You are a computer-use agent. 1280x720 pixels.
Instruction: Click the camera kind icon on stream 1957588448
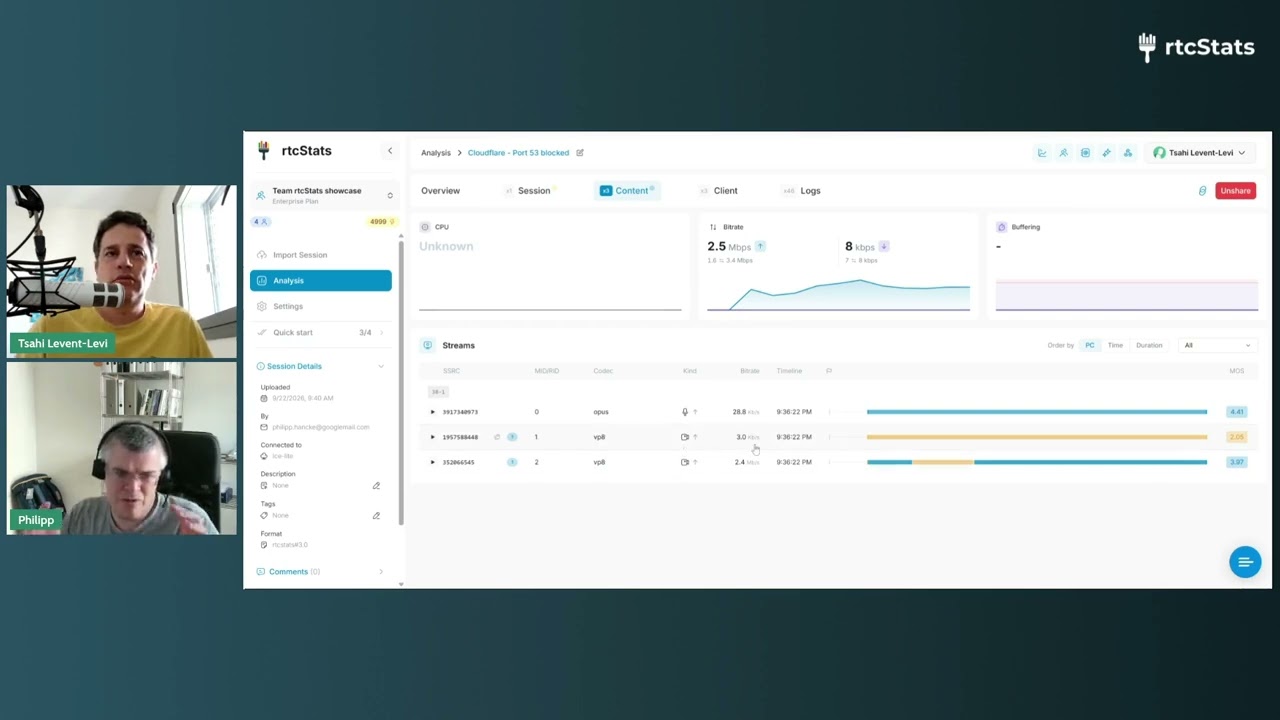[685, 437]
